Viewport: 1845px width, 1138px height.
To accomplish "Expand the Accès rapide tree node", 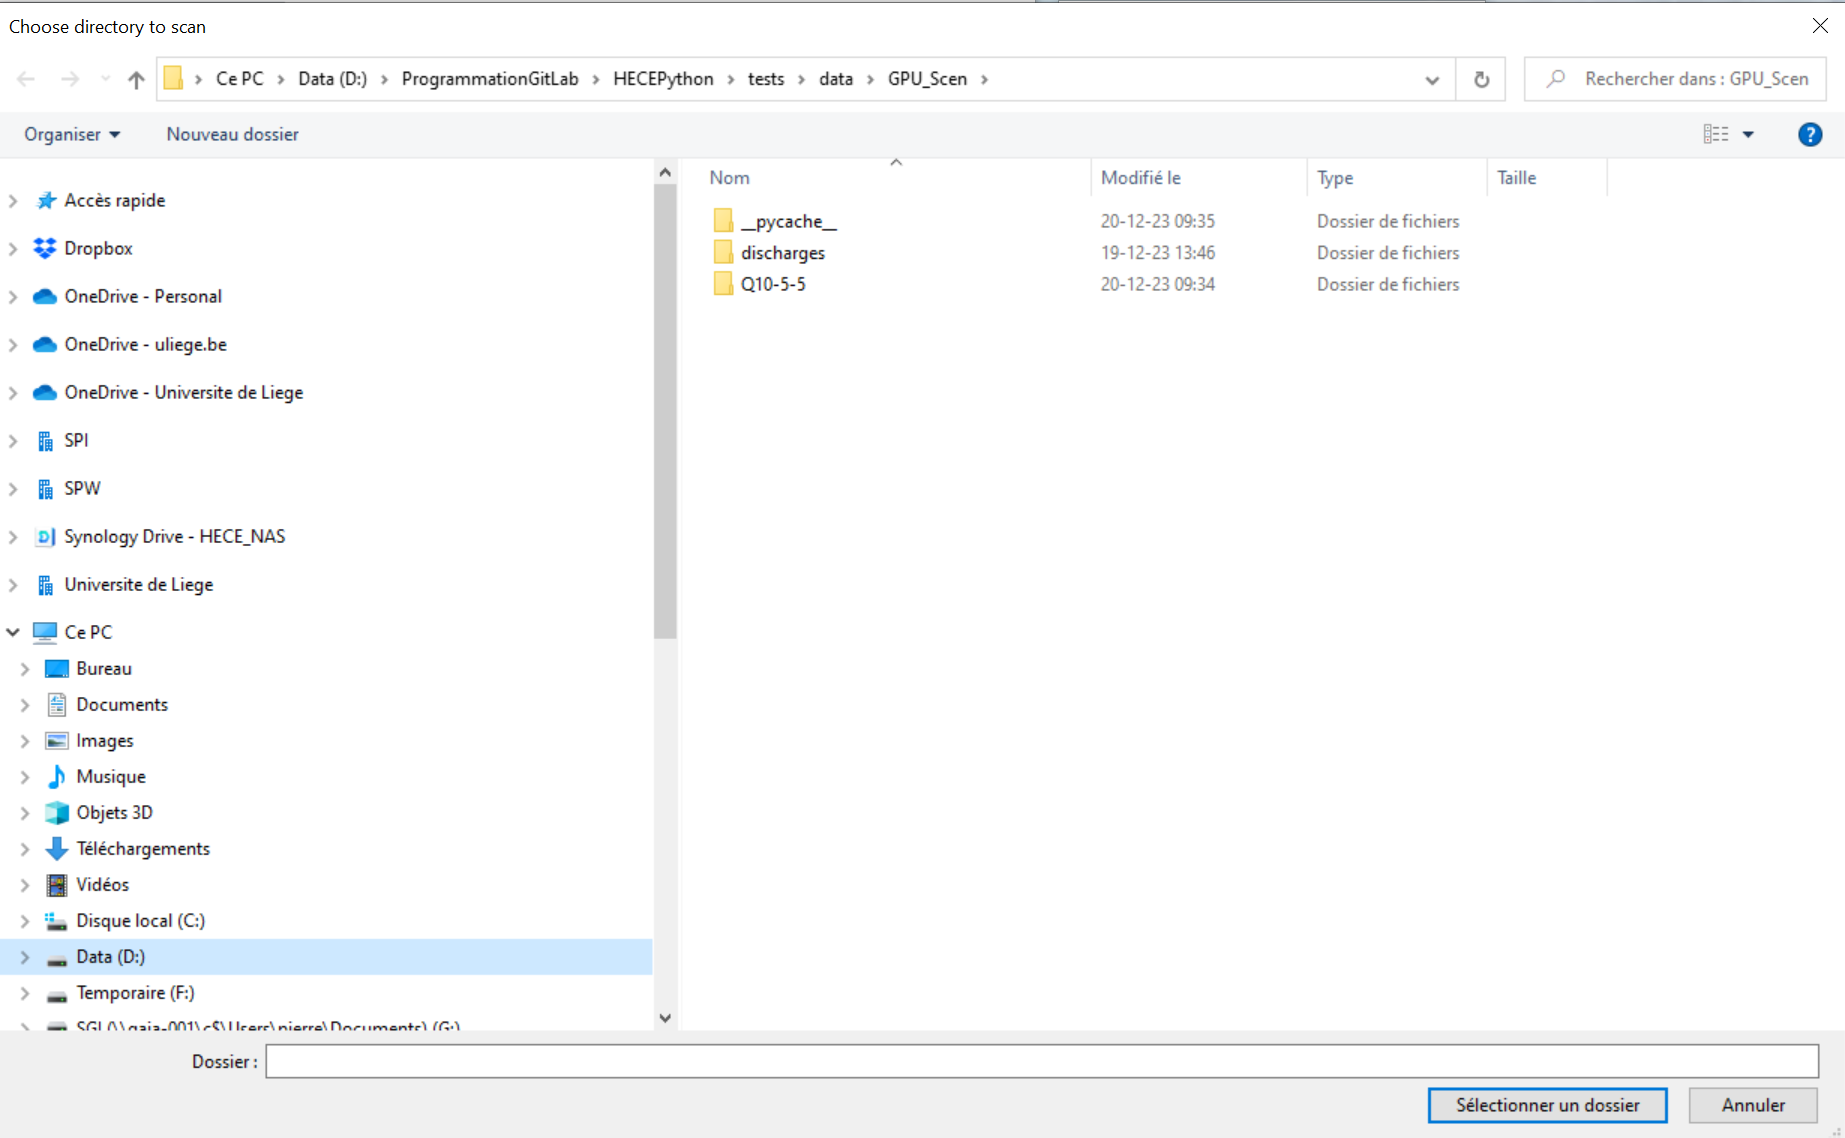I will (13, 201).
